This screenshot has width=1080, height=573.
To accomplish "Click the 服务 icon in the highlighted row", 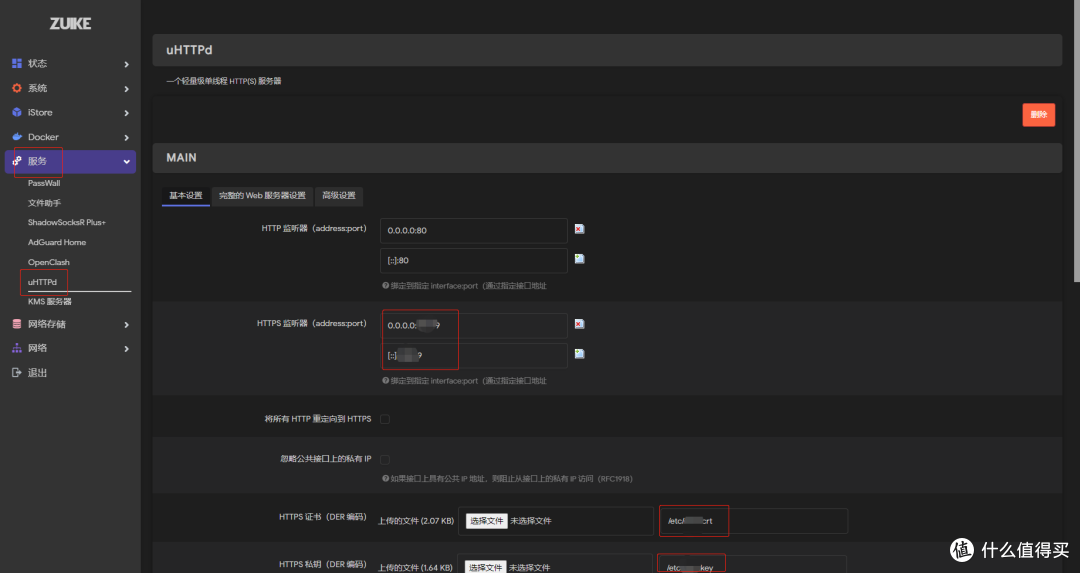I will [x=17, y=161].
